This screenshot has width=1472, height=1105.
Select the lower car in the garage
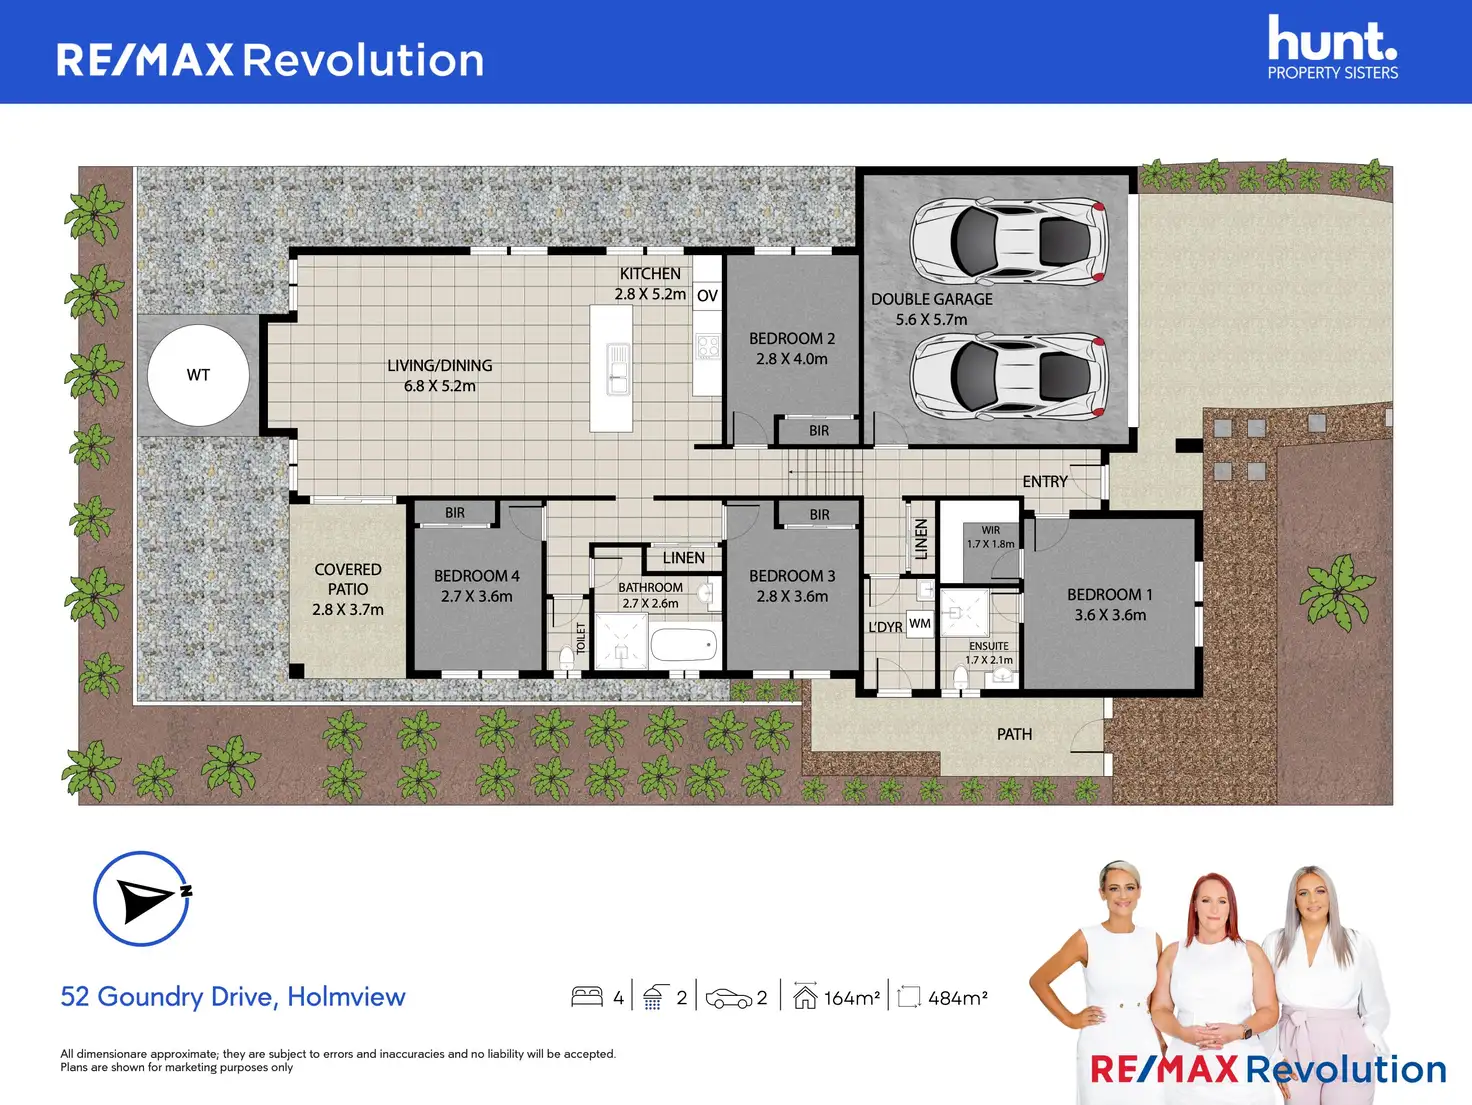tap(1008, 376)
